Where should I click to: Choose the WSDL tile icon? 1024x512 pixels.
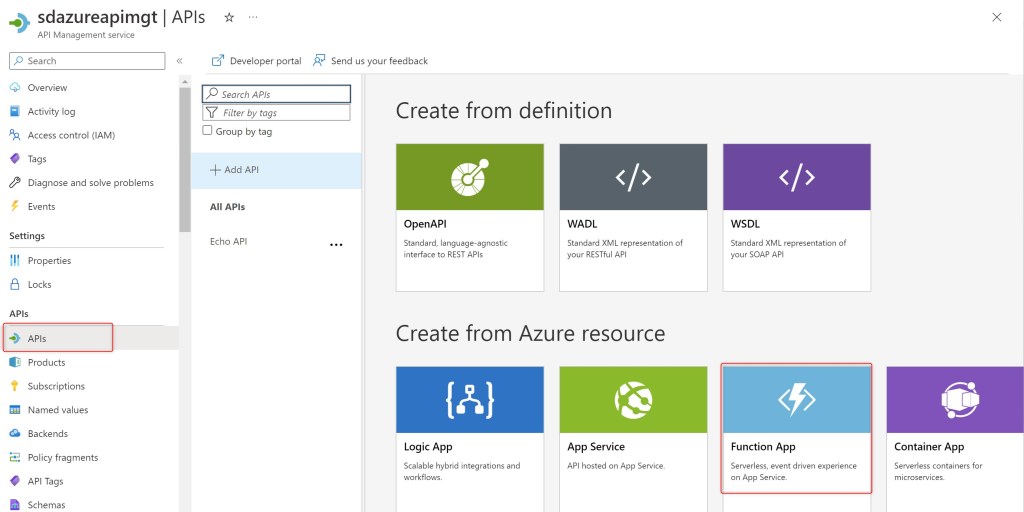(x=796, y=177)
